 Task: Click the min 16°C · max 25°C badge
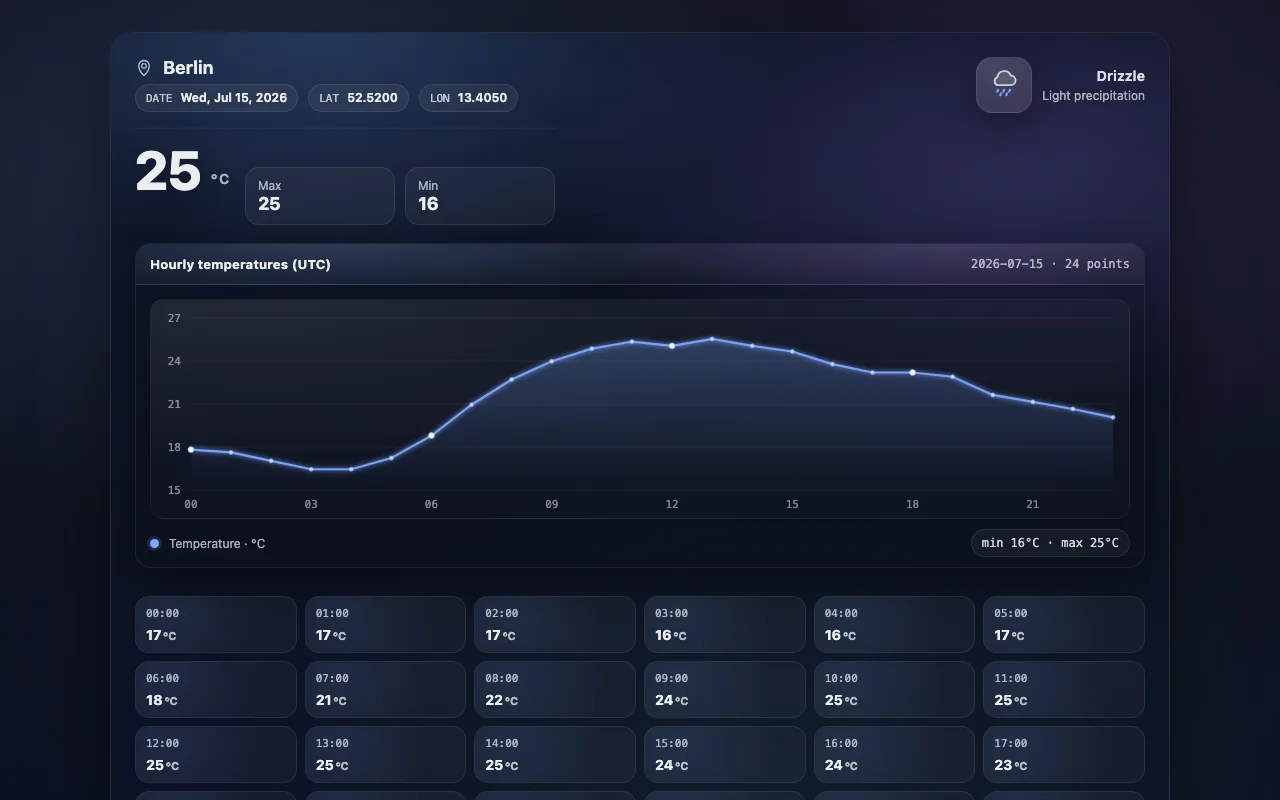[x=1050, y=543]
